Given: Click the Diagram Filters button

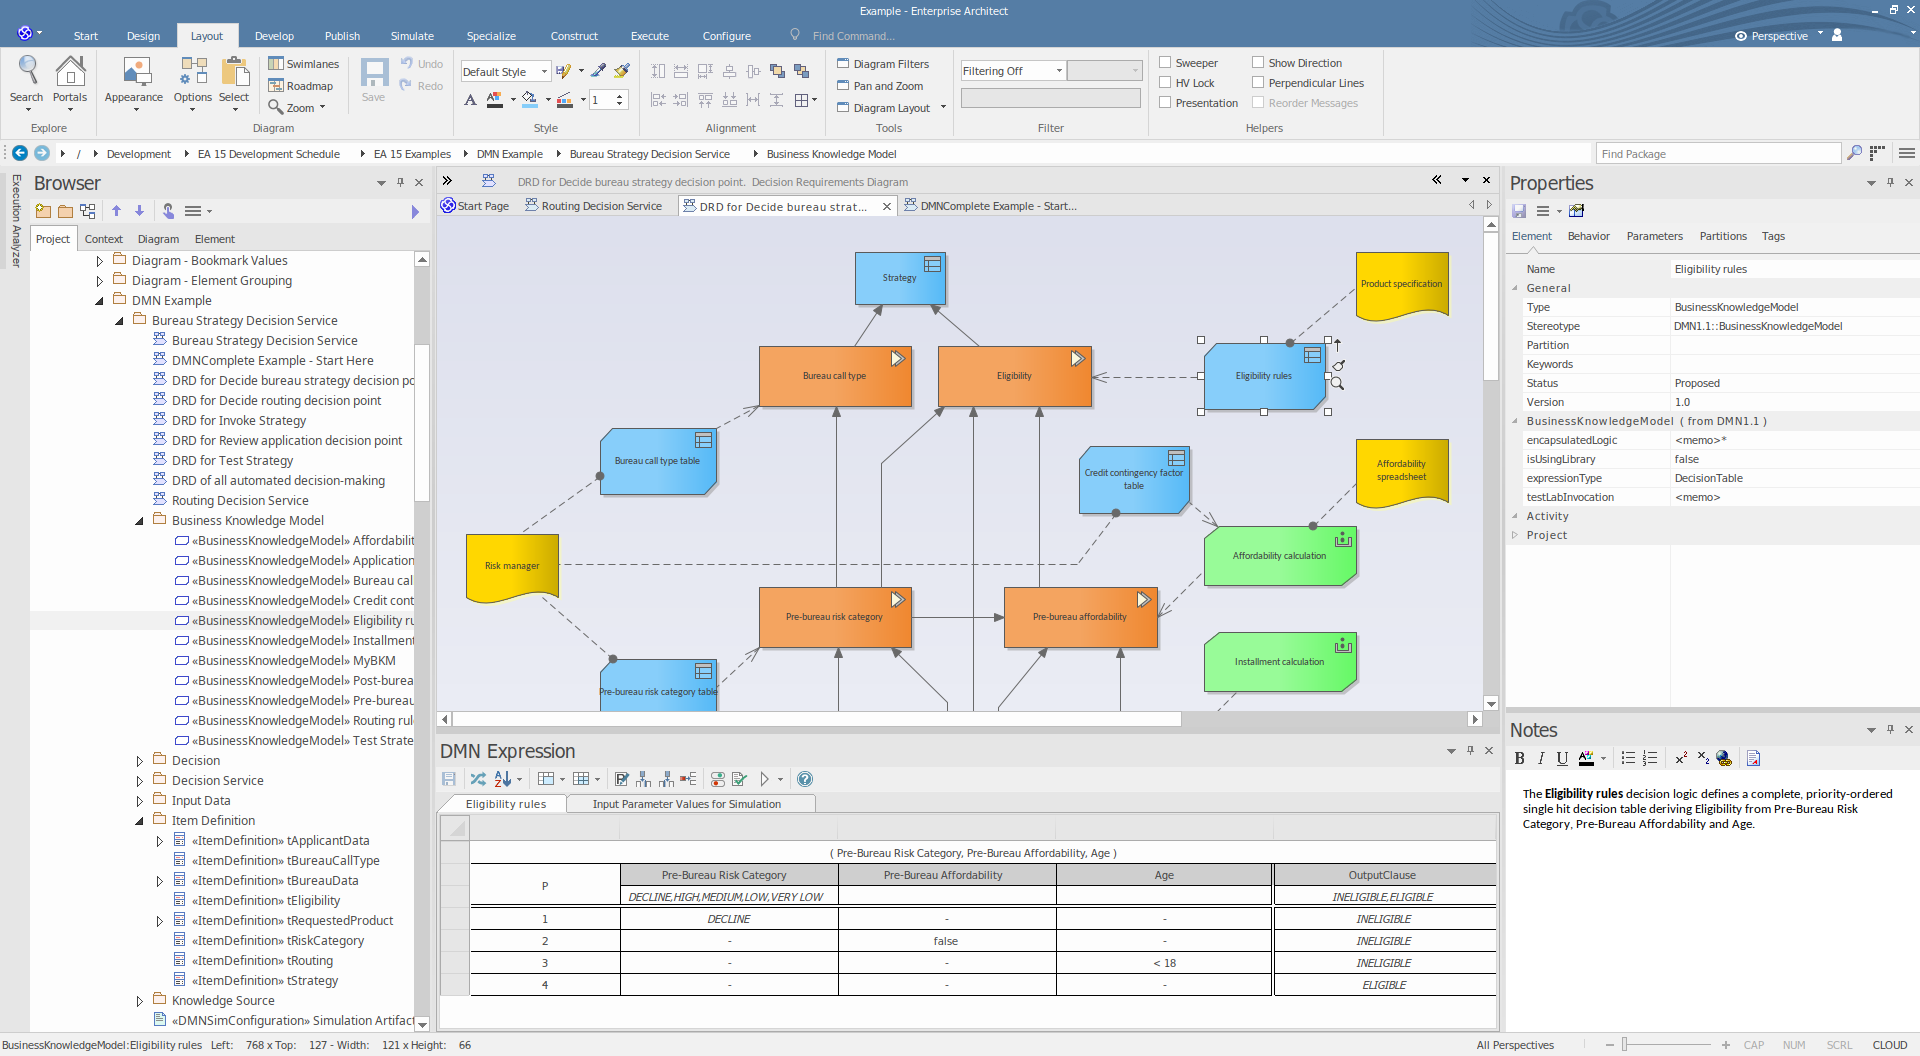Looking at the screenshot, I should point(883,64).
